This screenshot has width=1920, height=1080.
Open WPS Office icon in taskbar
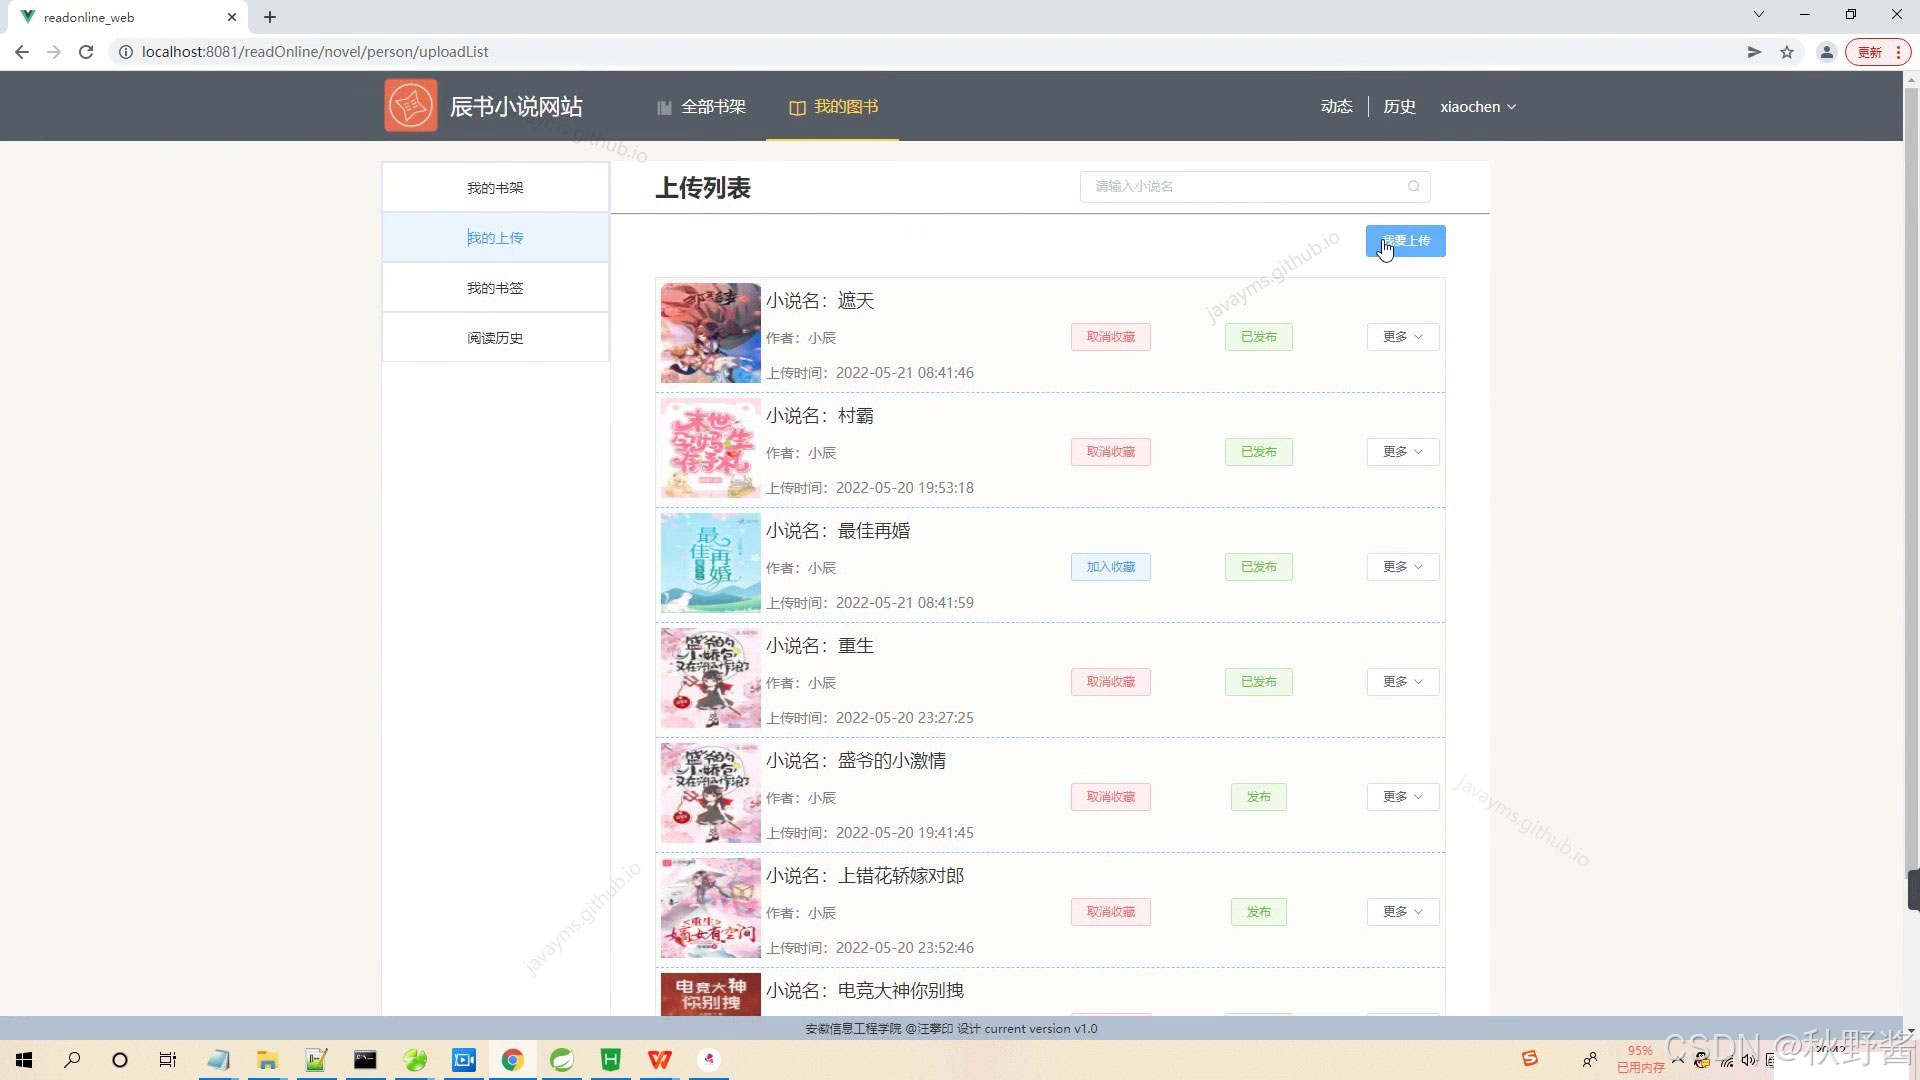[660, 1060]
